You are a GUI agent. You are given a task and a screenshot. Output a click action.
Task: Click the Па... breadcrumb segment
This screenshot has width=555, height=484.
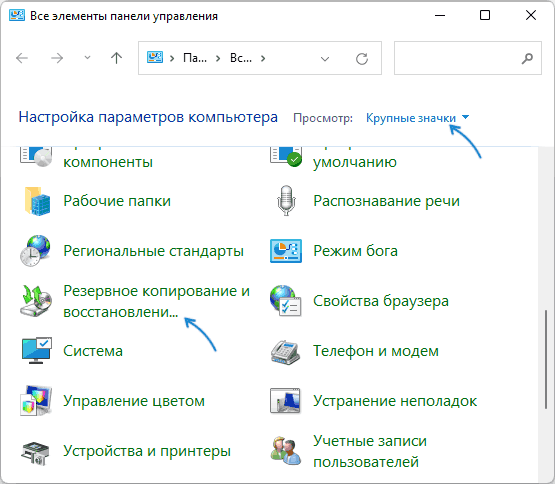195,58
